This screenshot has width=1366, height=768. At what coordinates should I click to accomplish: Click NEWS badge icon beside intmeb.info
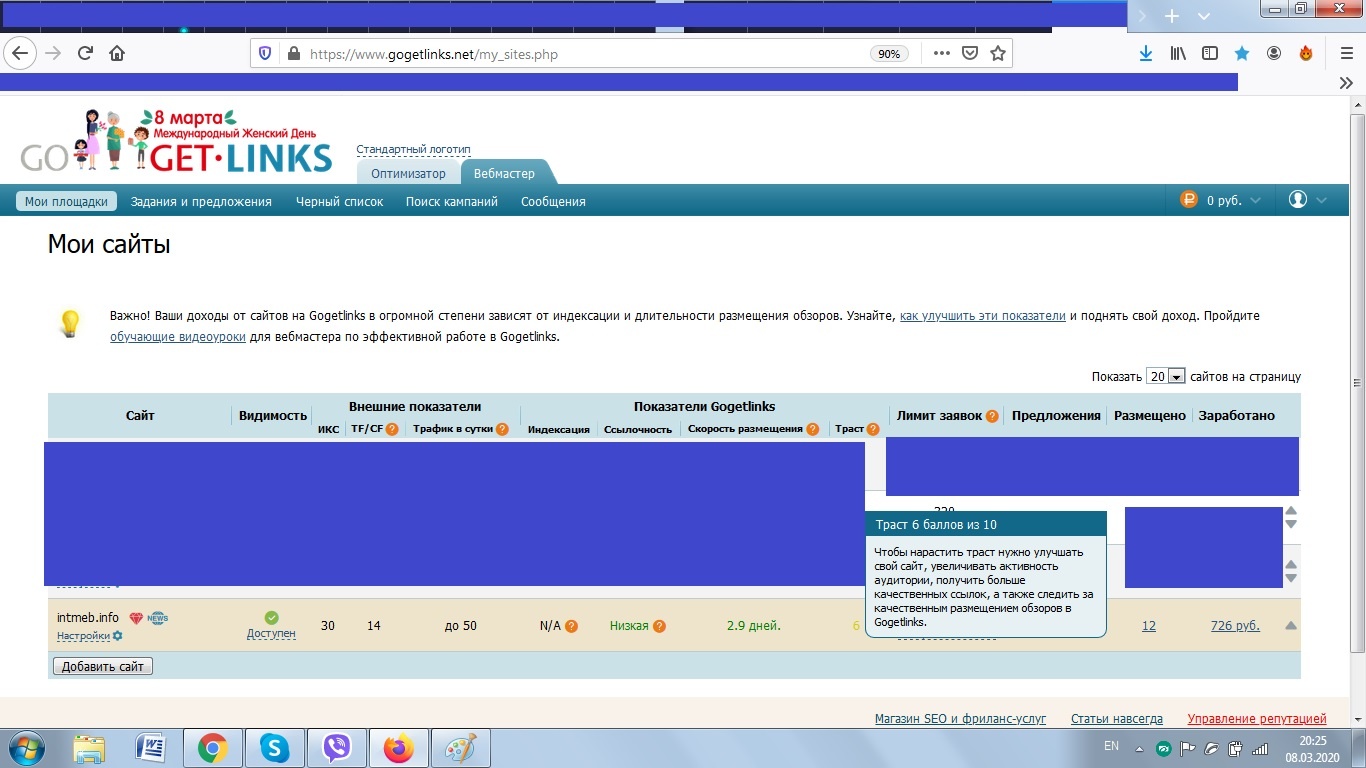point(158,618)
